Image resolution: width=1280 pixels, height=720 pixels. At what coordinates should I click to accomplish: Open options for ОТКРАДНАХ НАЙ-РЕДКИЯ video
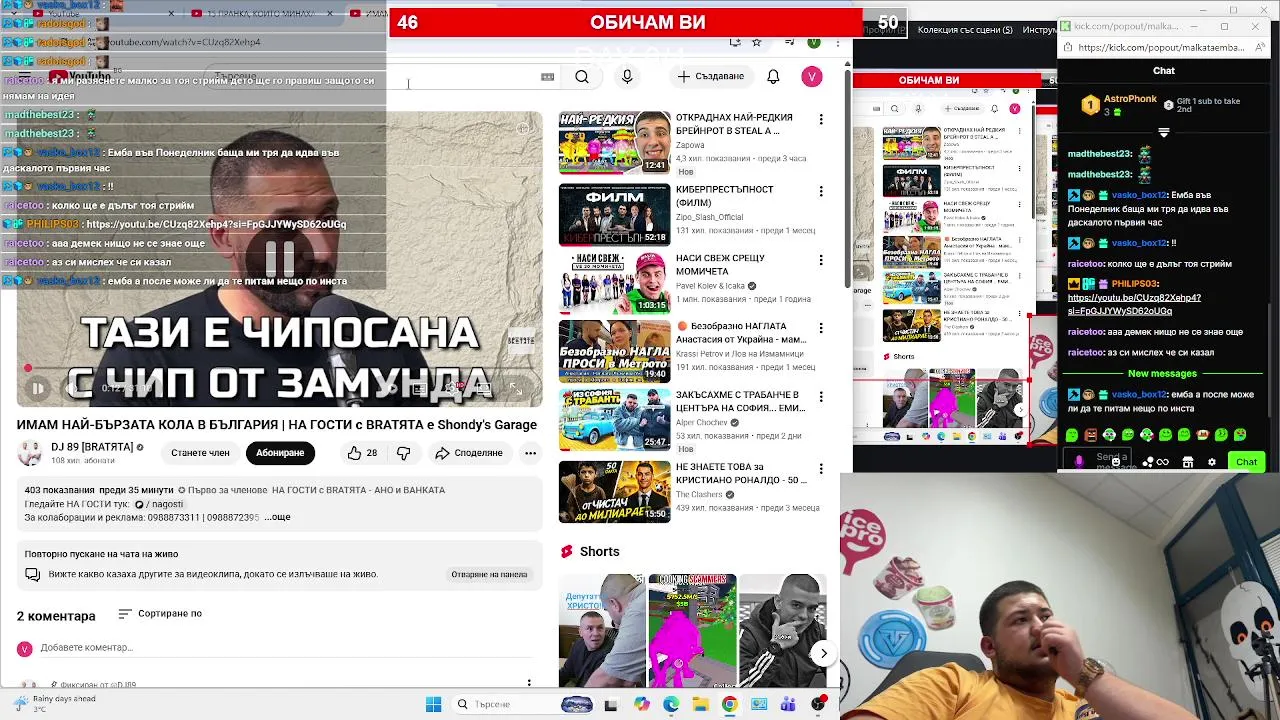[x=821, y=119]
